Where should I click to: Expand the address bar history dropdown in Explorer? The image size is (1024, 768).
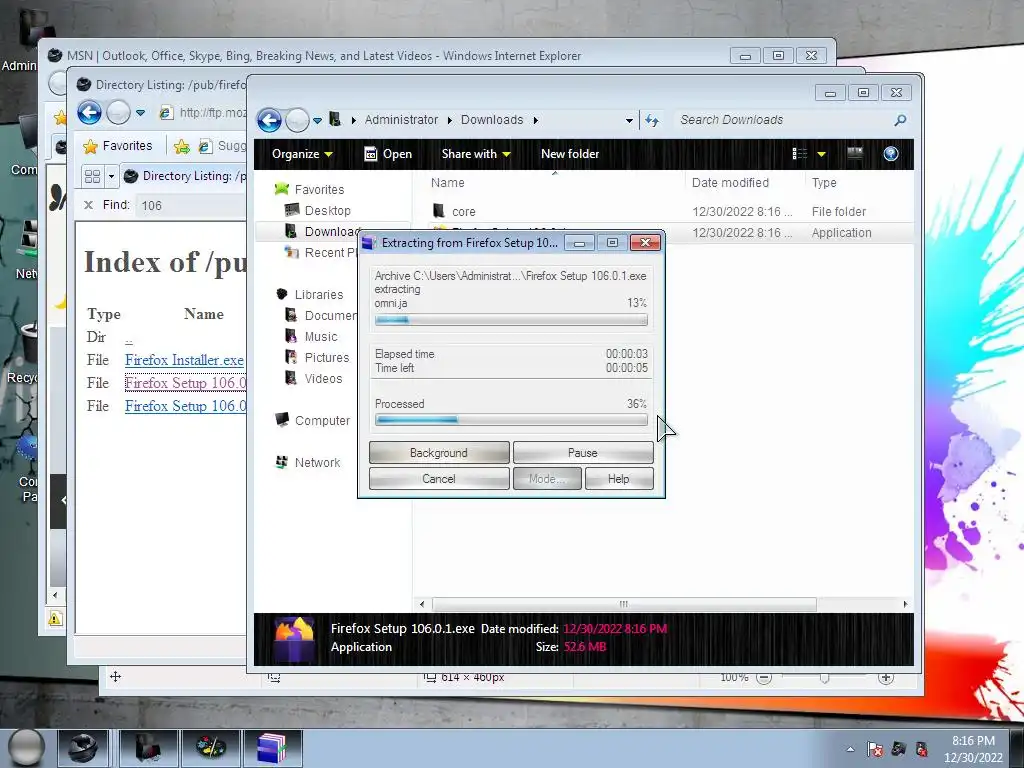tap(629, 121)
